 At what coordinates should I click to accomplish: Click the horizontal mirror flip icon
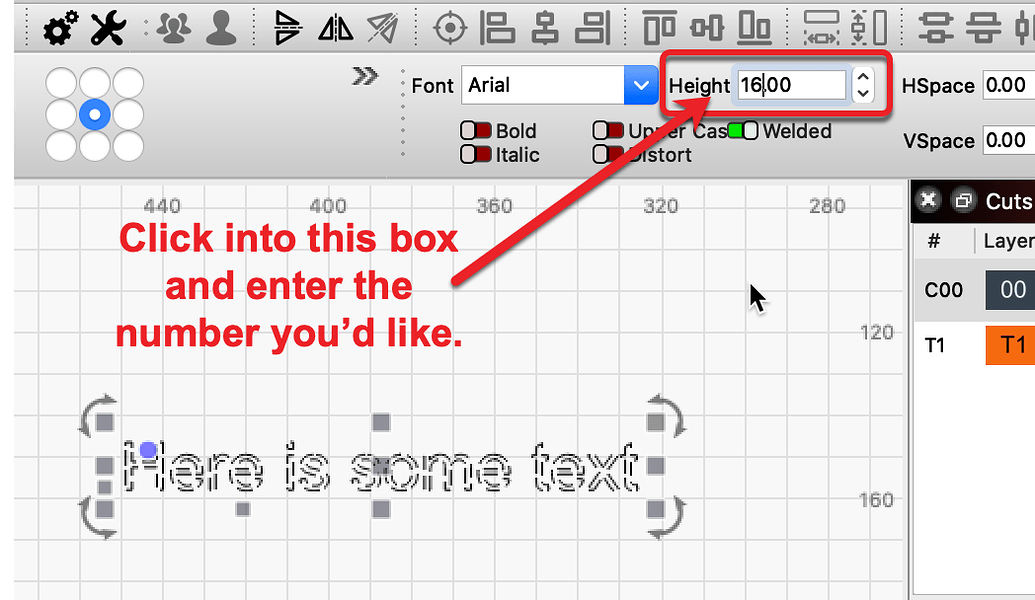[x=334, y=28]
